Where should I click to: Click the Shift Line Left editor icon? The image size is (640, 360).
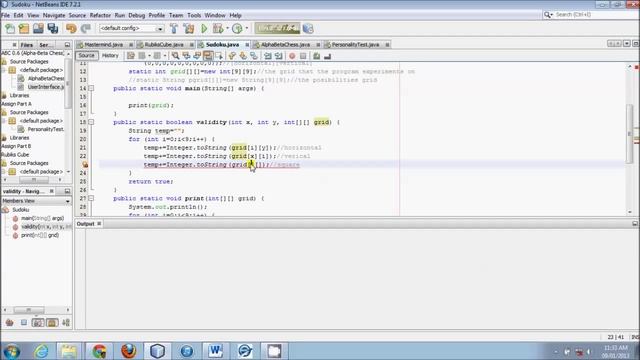(268, 56)
